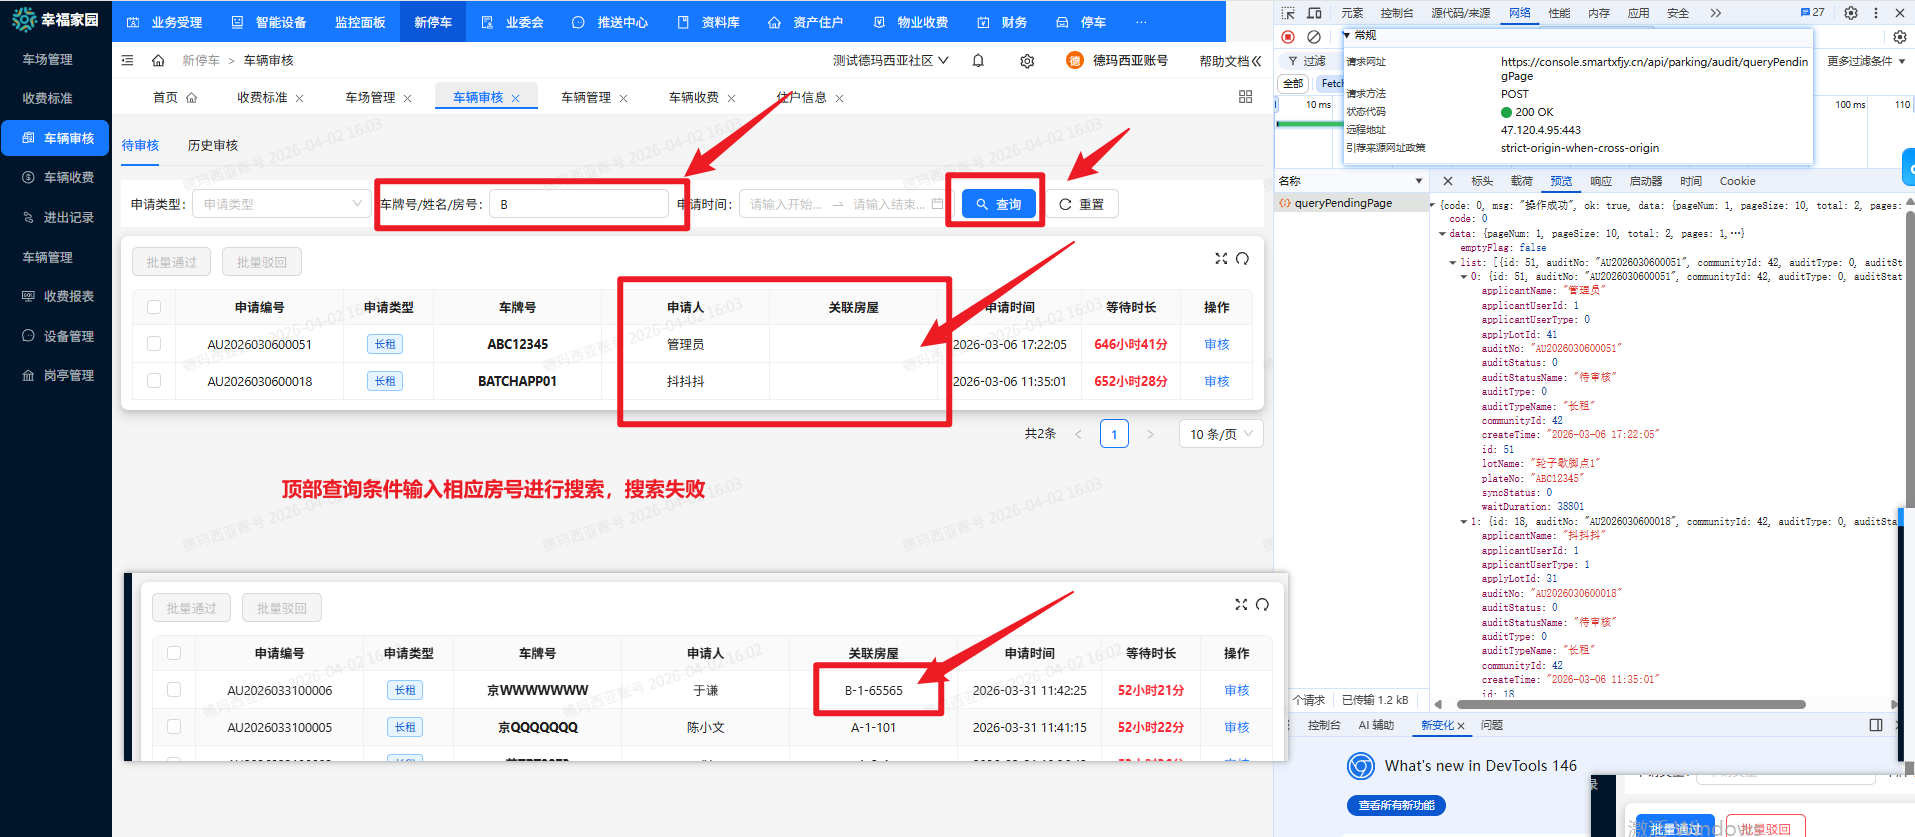Click the refresh icon above the table
Screen dimensions: 1915x837
[1242, 259]
